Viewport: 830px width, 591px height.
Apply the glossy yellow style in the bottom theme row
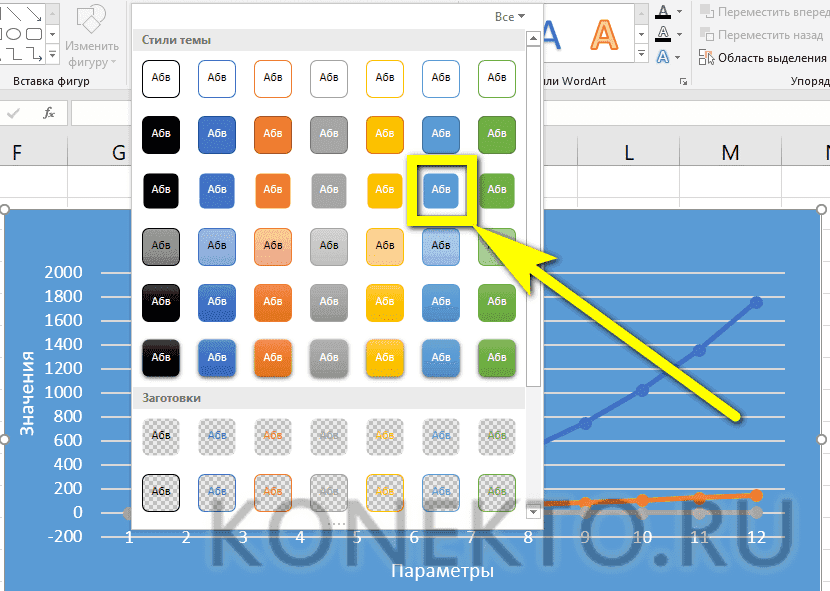tap(385, 355)
